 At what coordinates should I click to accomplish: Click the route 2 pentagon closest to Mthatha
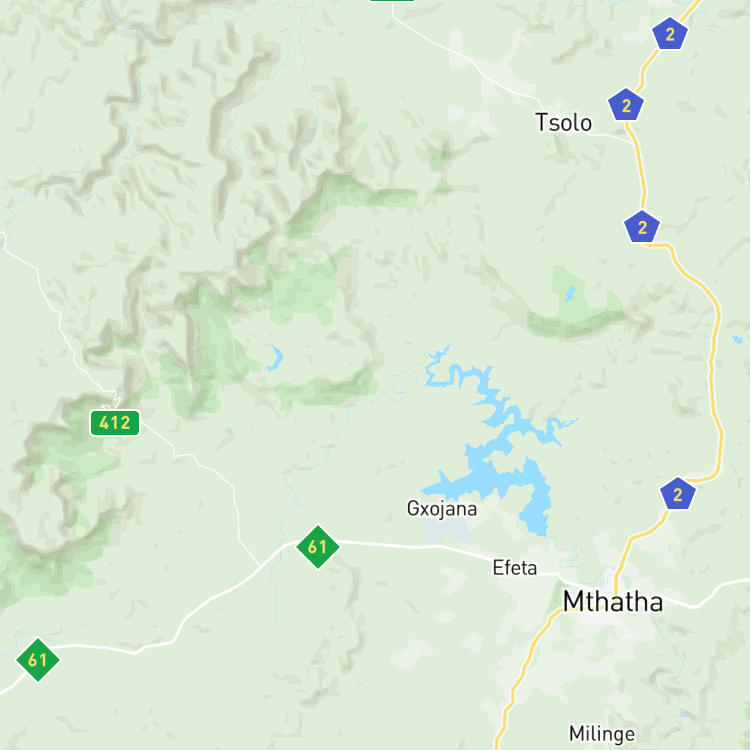point(677,494)
